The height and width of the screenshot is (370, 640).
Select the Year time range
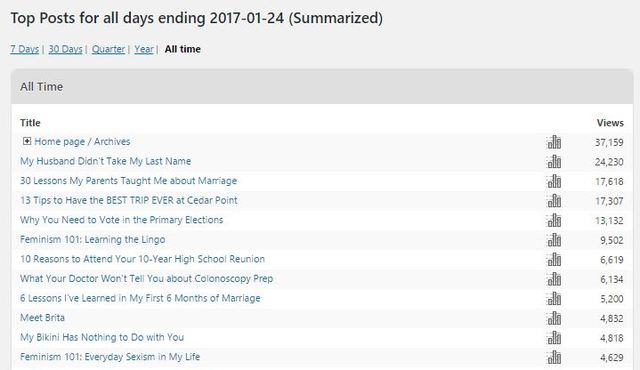point(144,49)
